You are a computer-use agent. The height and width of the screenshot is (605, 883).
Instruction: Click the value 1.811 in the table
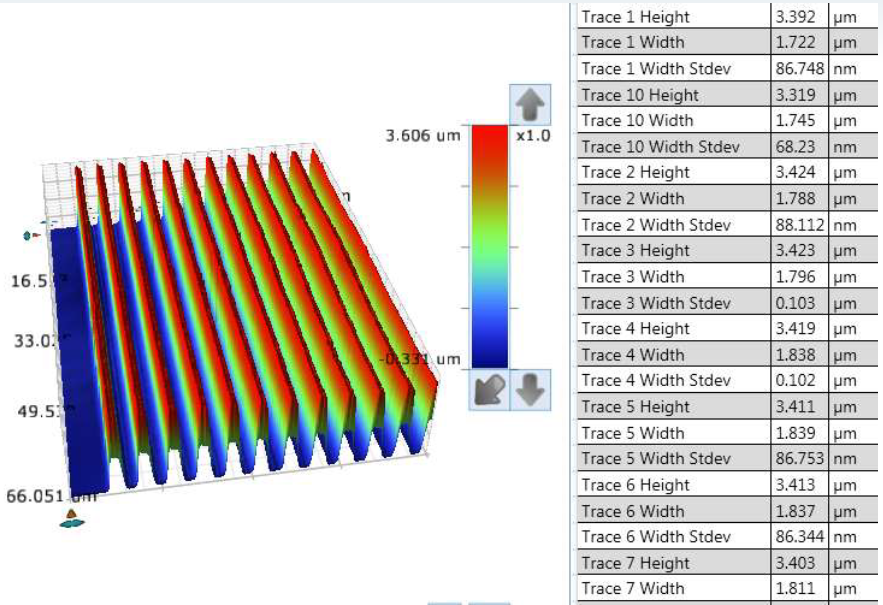click(795, 589)
